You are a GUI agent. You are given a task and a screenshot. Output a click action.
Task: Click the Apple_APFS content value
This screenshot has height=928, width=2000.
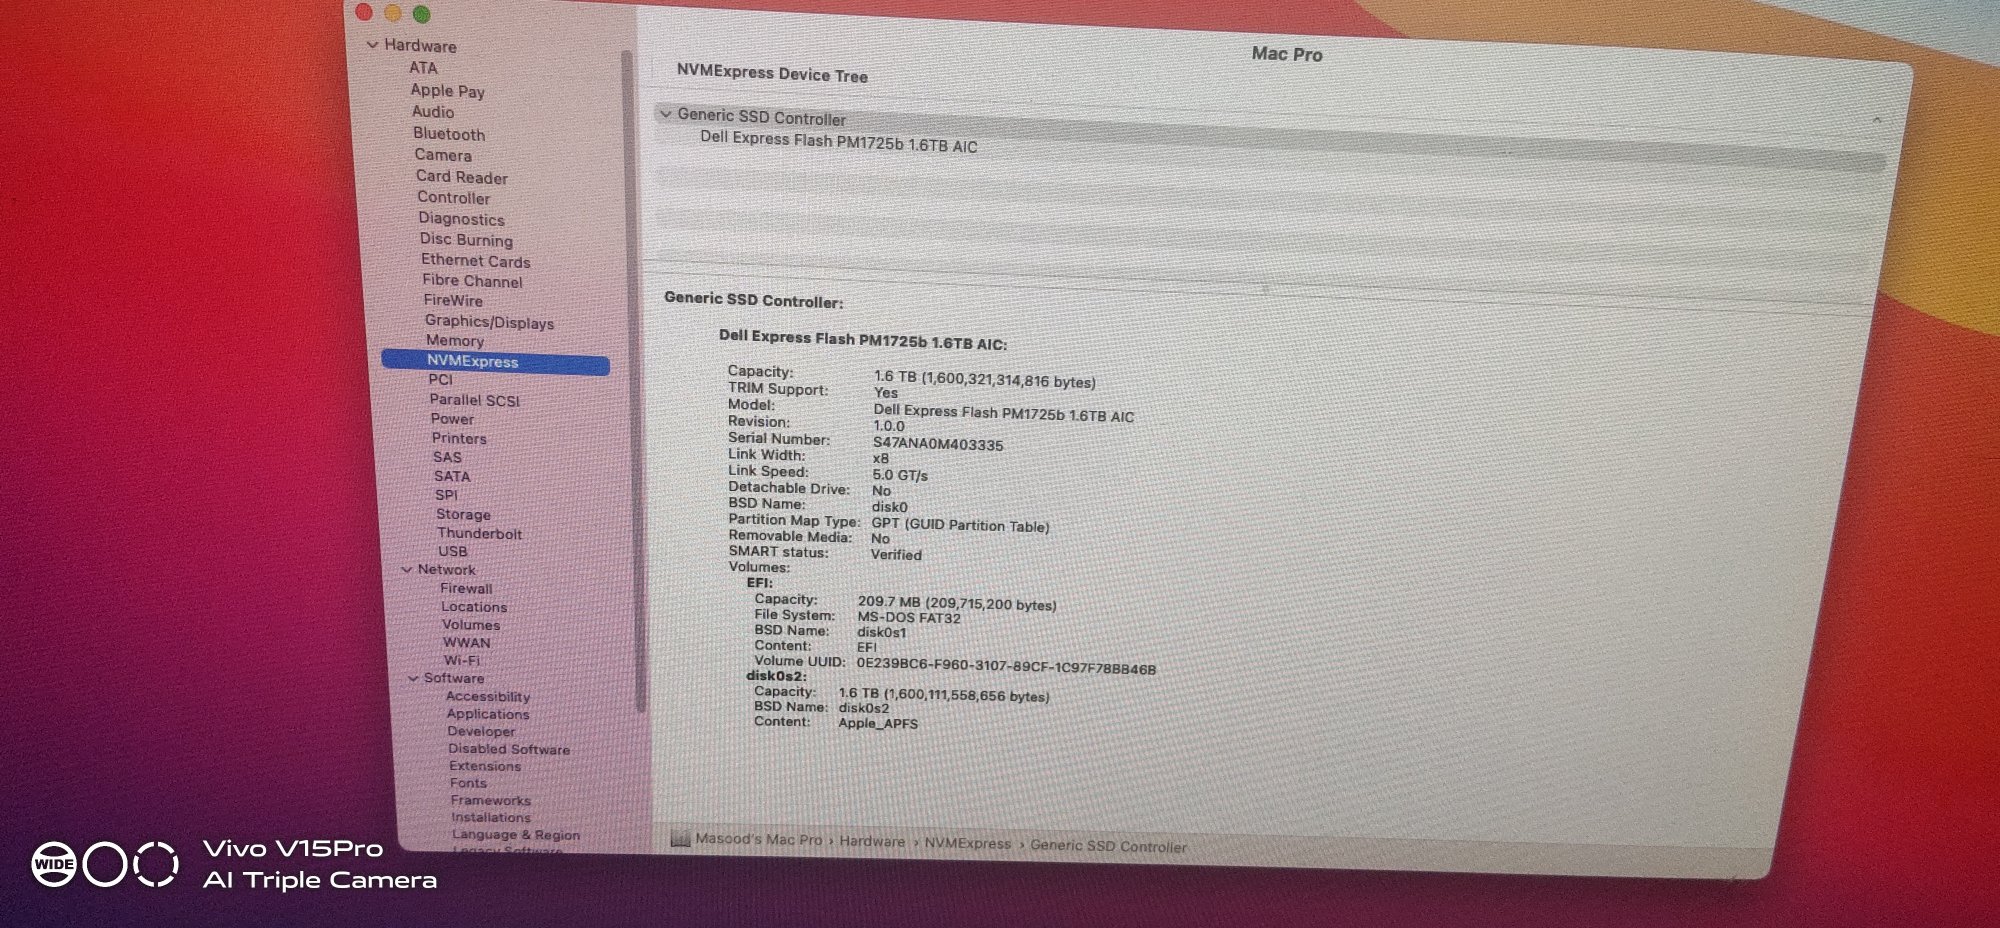click(x=878, y=723)
